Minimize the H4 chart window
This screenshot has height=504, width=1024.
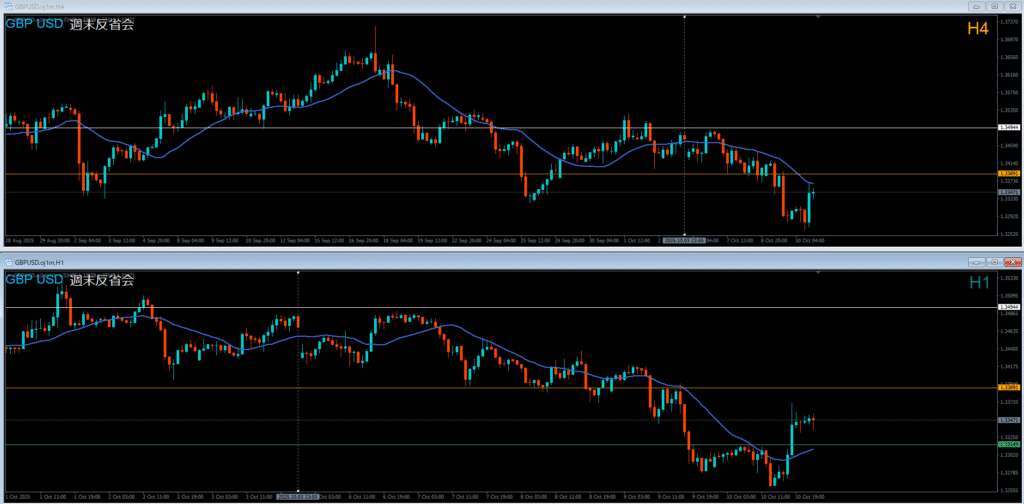pos(975,7)
